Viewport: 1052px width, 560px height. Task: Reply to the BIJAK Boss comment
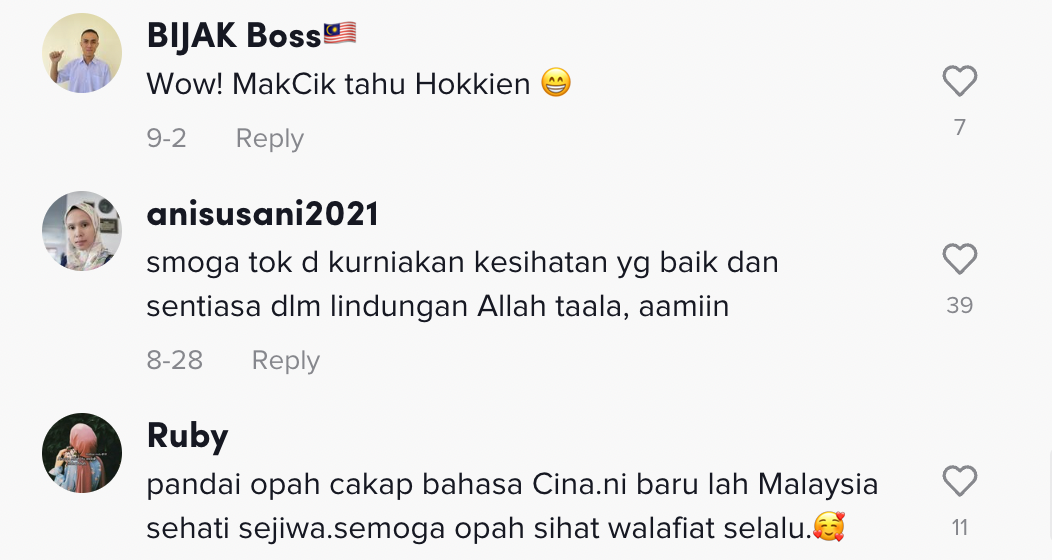coord(270,138)
